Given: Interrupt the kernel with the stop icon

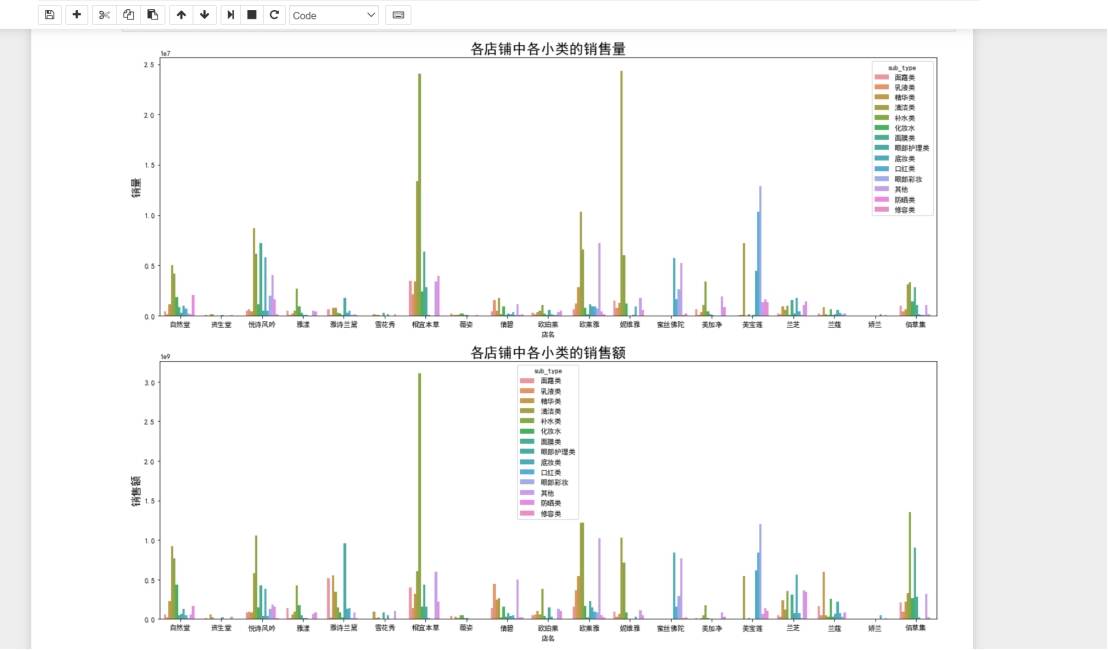Looking at the screenshot, I should 252,15.
